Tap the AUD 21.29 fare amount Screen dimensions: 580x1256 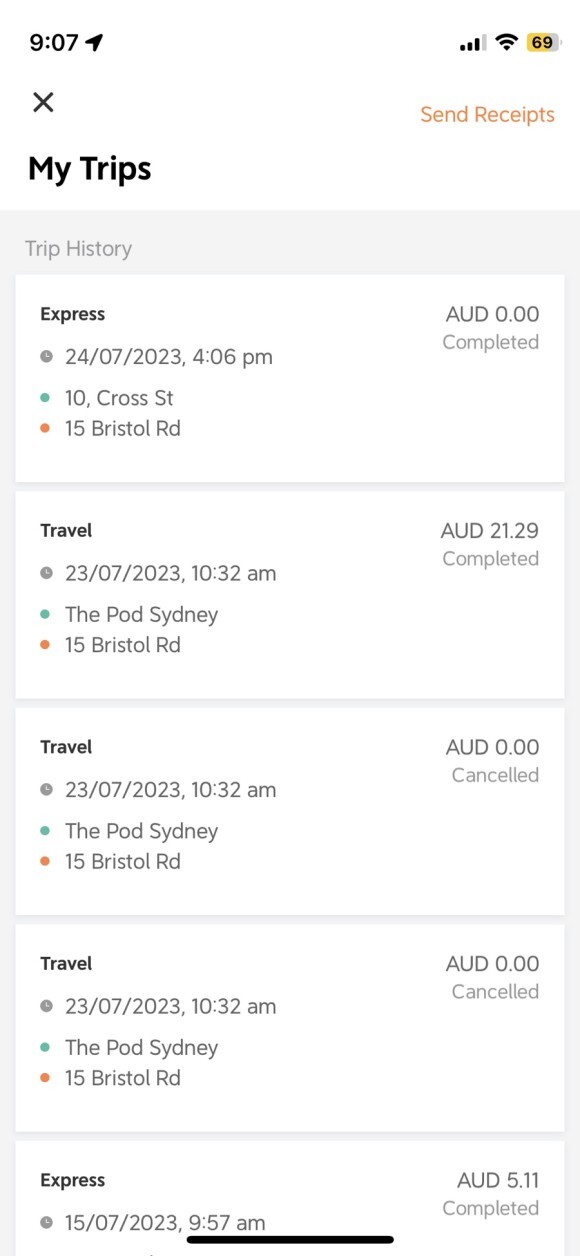[x=489, y=531]
